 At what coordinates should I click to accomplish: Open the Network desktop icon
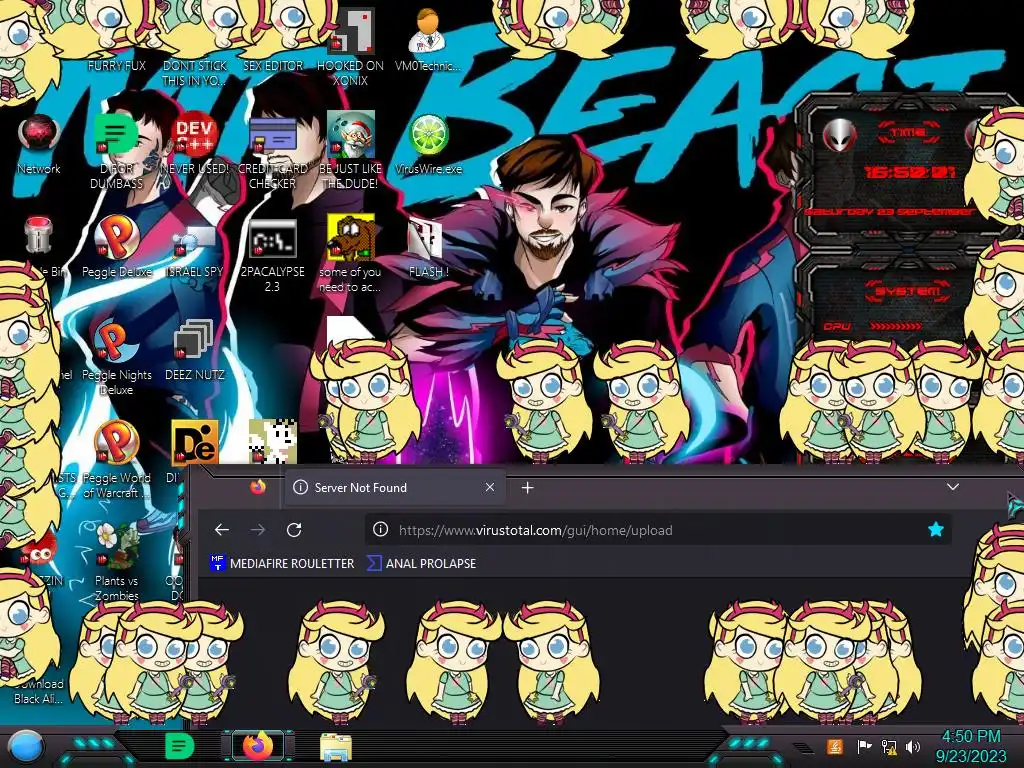coord(39,135)
